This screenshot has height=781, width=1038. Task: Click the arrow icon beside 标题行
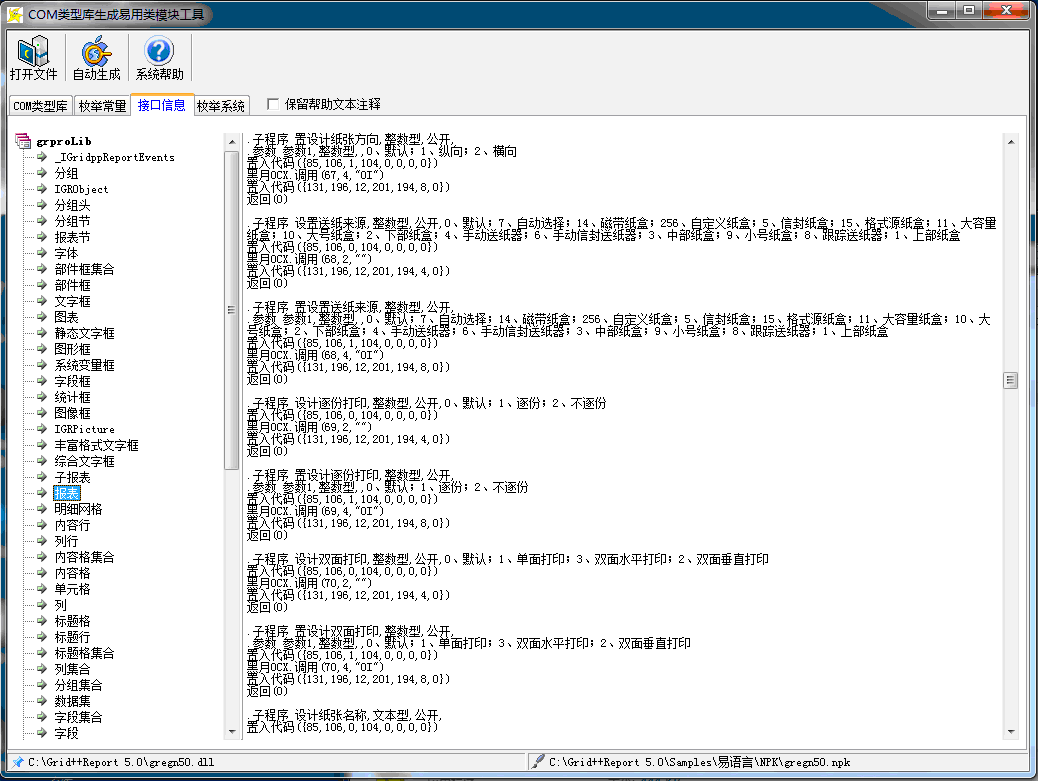tap(42, 637)
